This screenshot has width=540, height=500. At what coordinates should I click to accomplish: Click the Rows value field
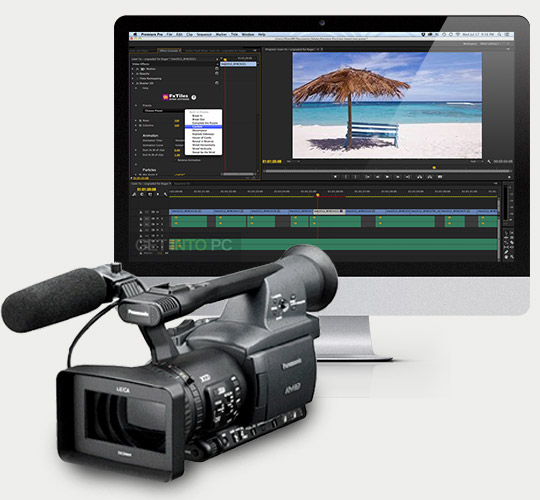(x=177, y=121)
